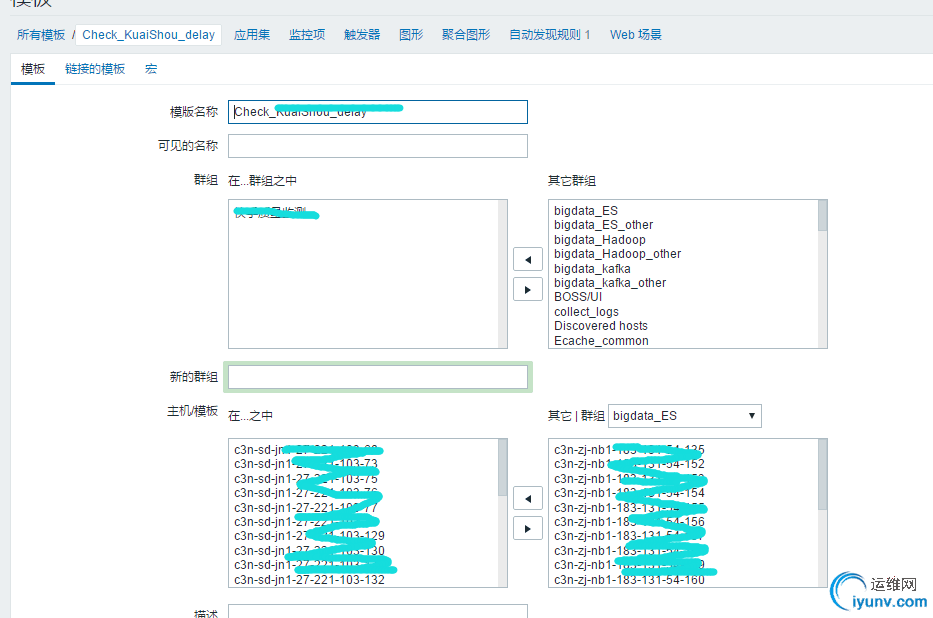
Task: Select bigdata_kafka group
Action: [592, 269]
